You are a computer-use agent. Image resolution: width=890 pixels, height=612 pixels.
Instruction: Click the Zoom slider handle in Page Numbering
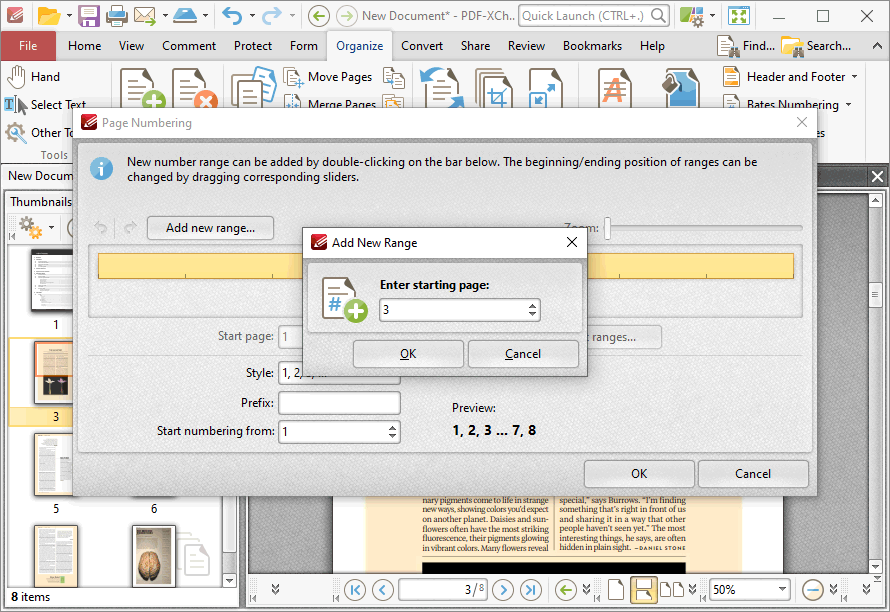[x=607, y=228]
